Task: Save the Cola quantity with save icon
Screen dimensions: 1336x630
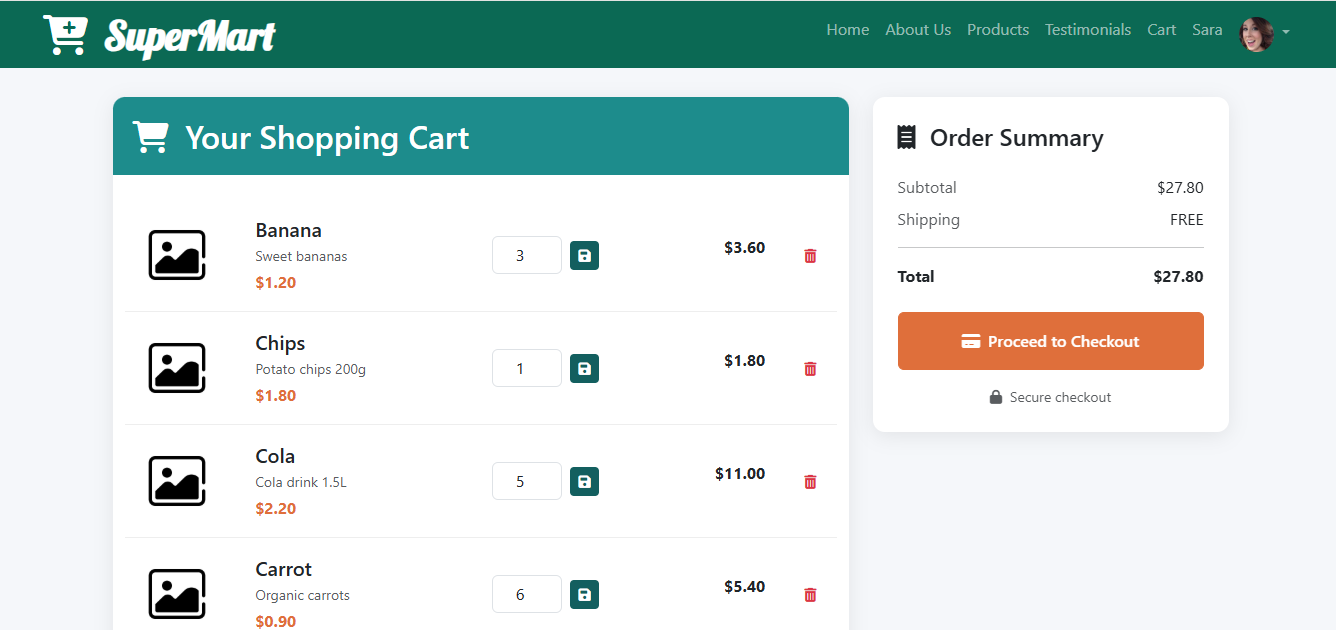Action: click(584, 482)
